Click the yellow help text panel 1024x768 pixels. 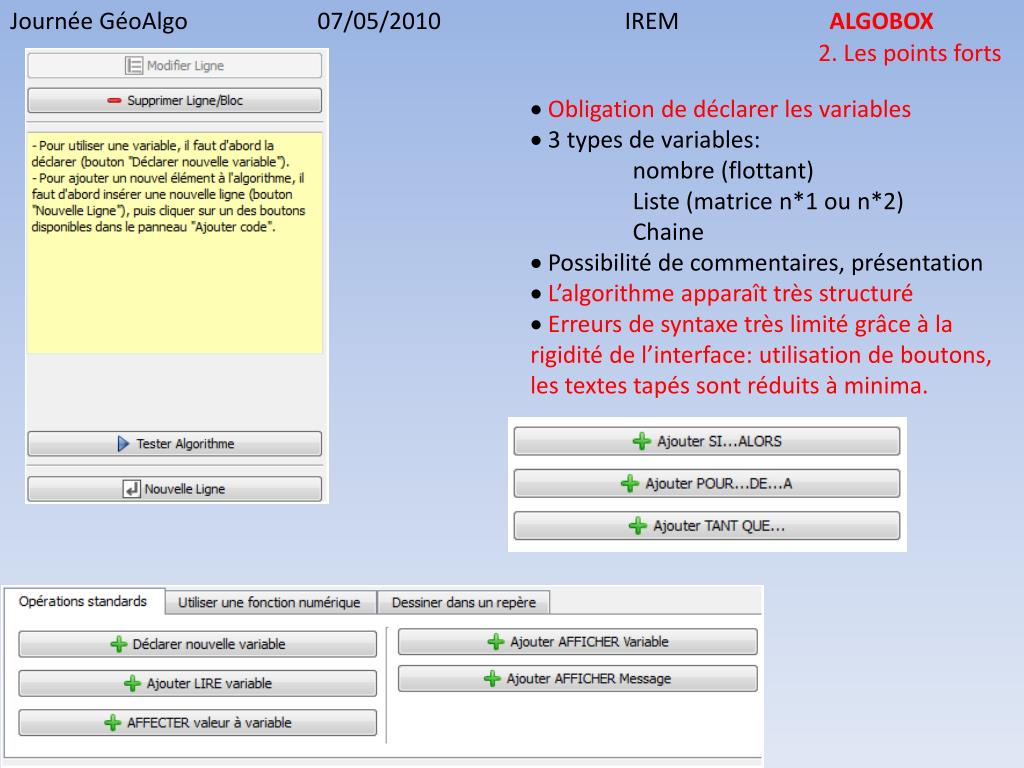coord(174,242)
